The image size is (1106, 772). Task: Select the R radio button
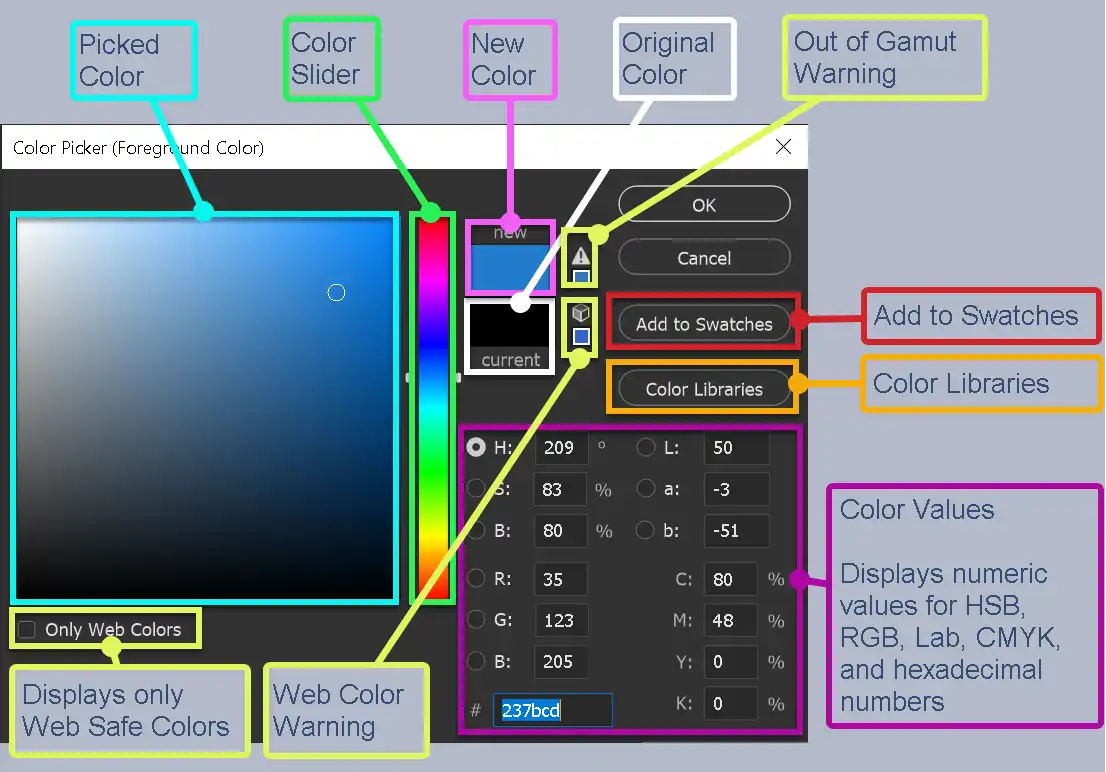click(x=477, y=579)
